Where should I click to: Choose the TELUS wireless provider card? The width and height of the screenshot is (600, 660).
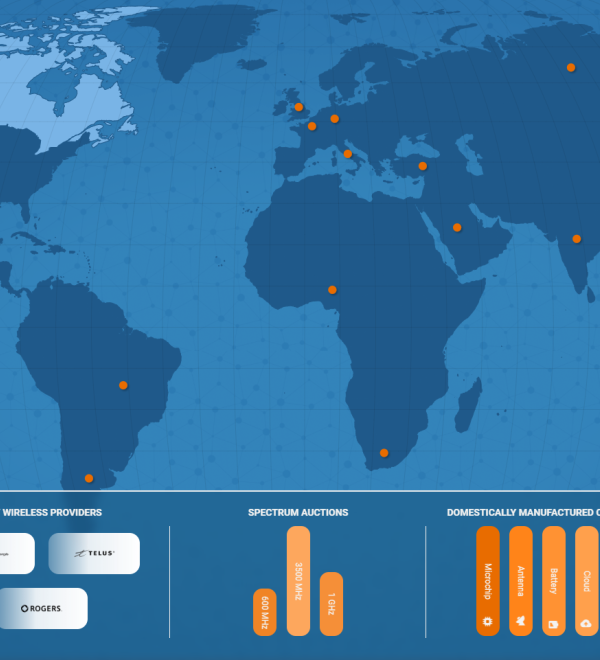[94, 553]
